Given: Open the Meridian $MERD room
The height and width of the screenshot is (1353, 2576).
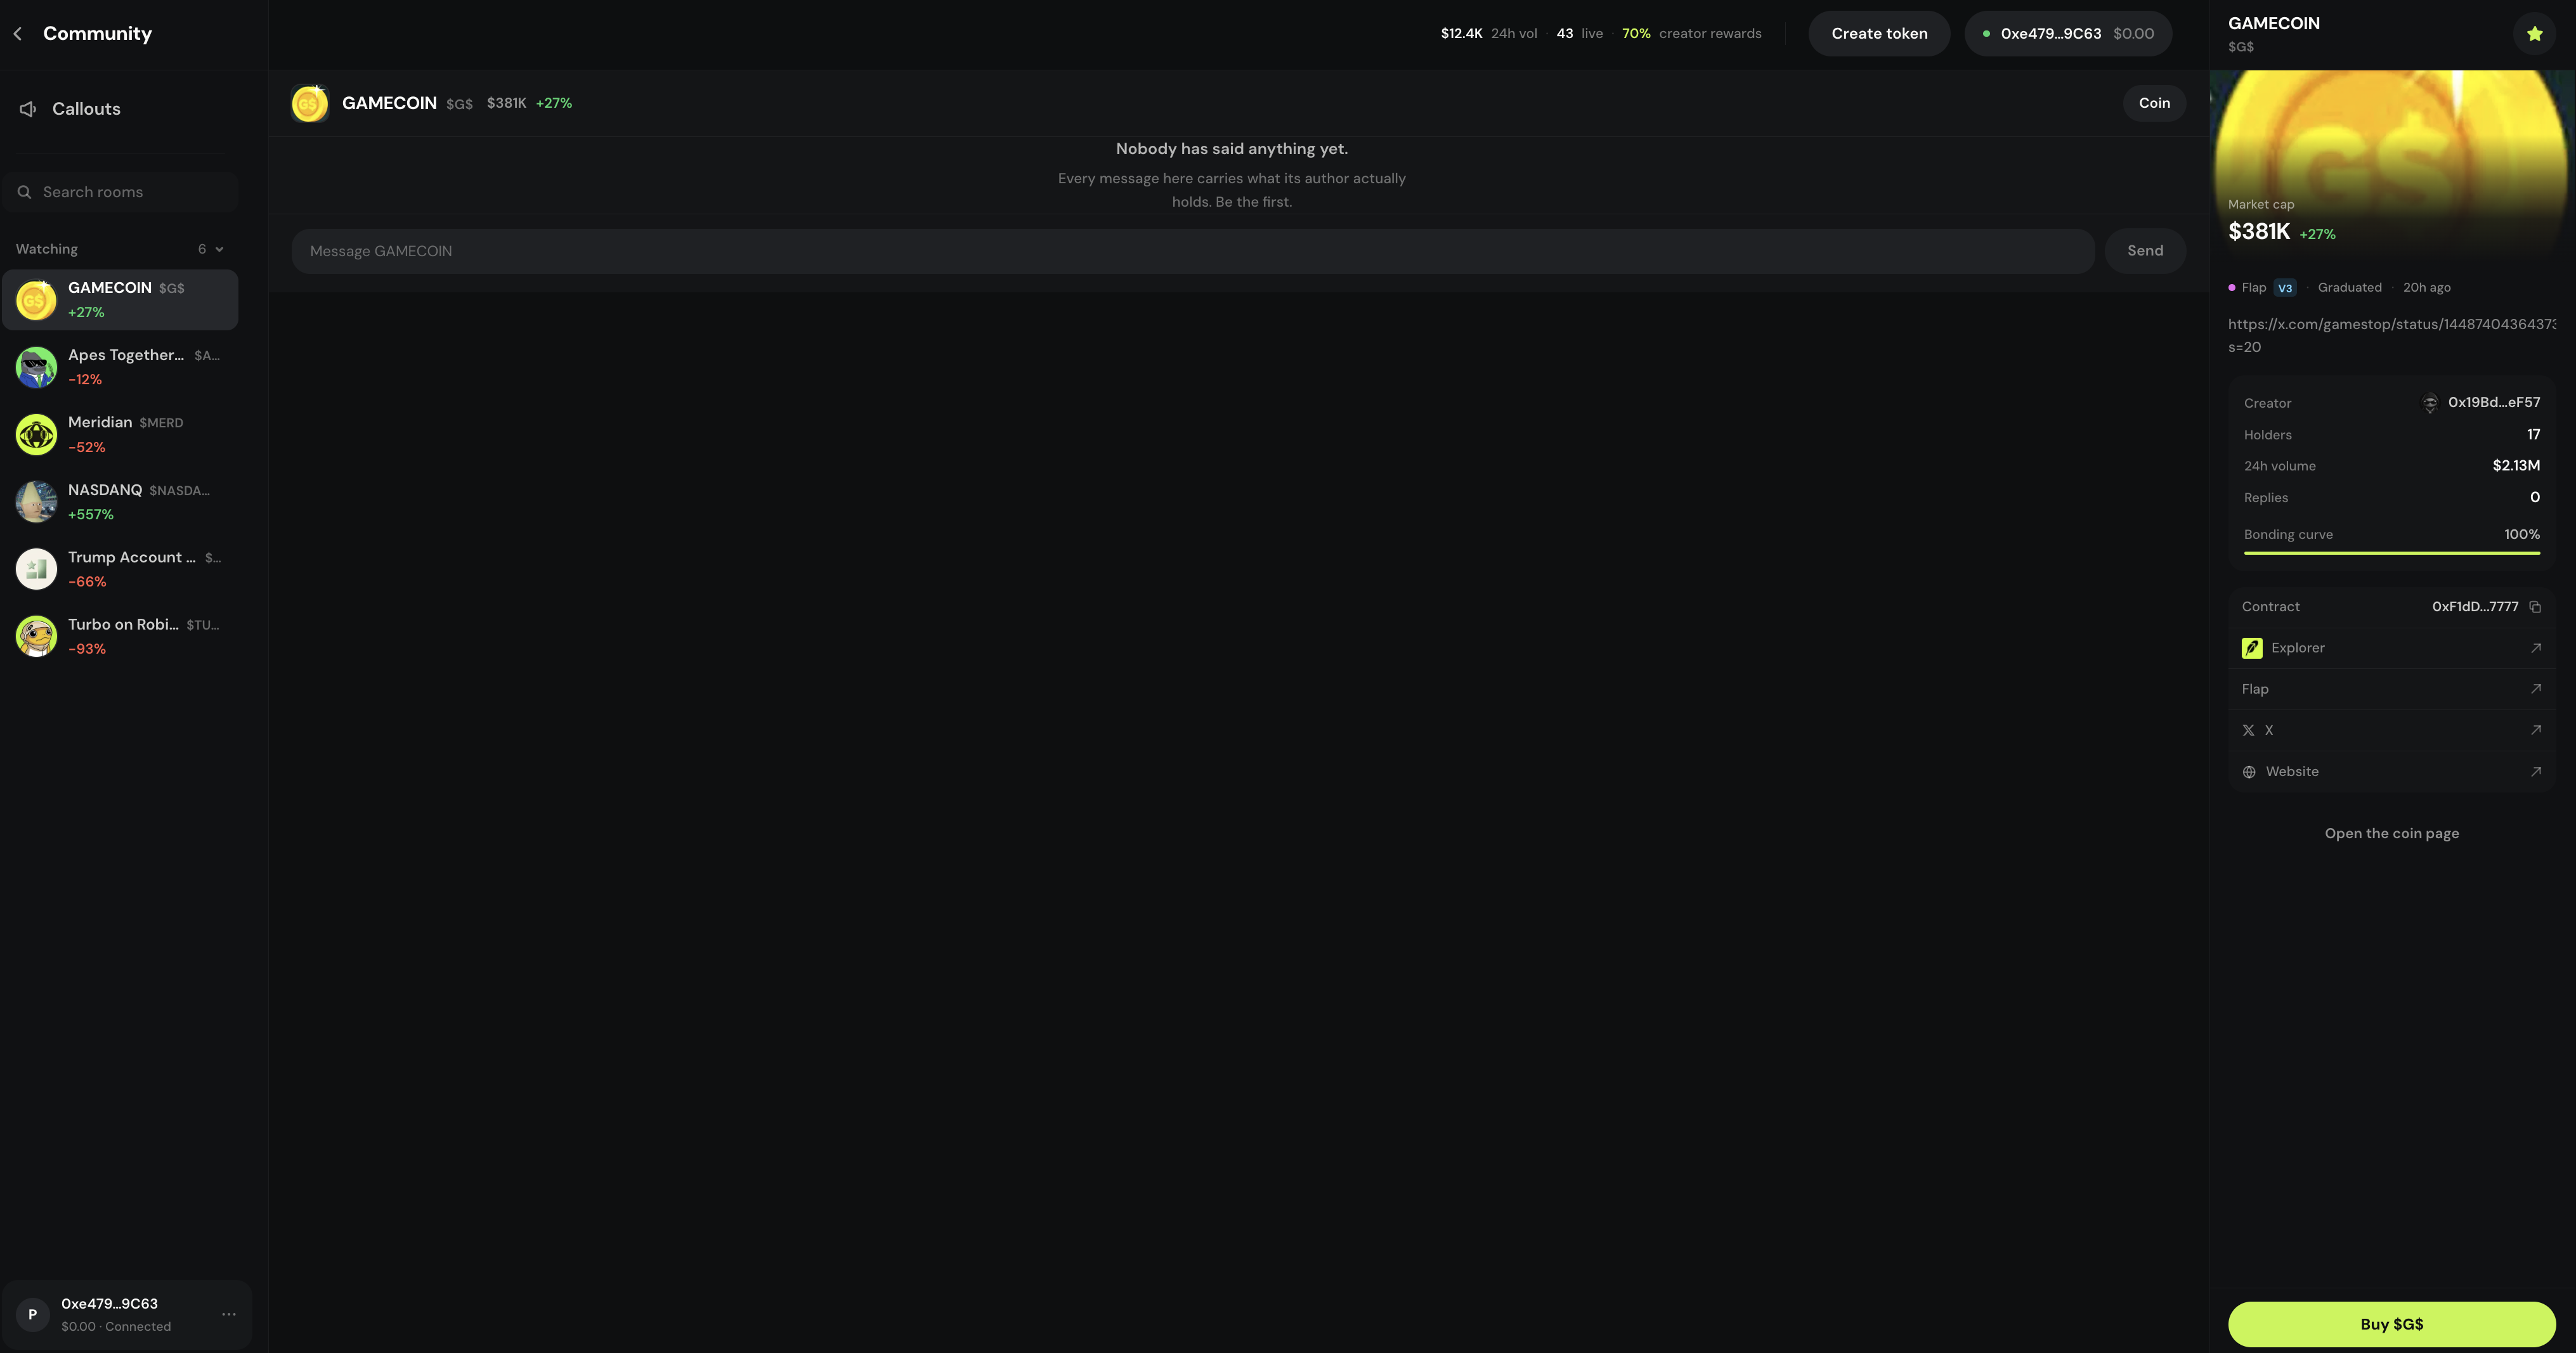Looking at the screenshot, I should click(x=120, y=435).
